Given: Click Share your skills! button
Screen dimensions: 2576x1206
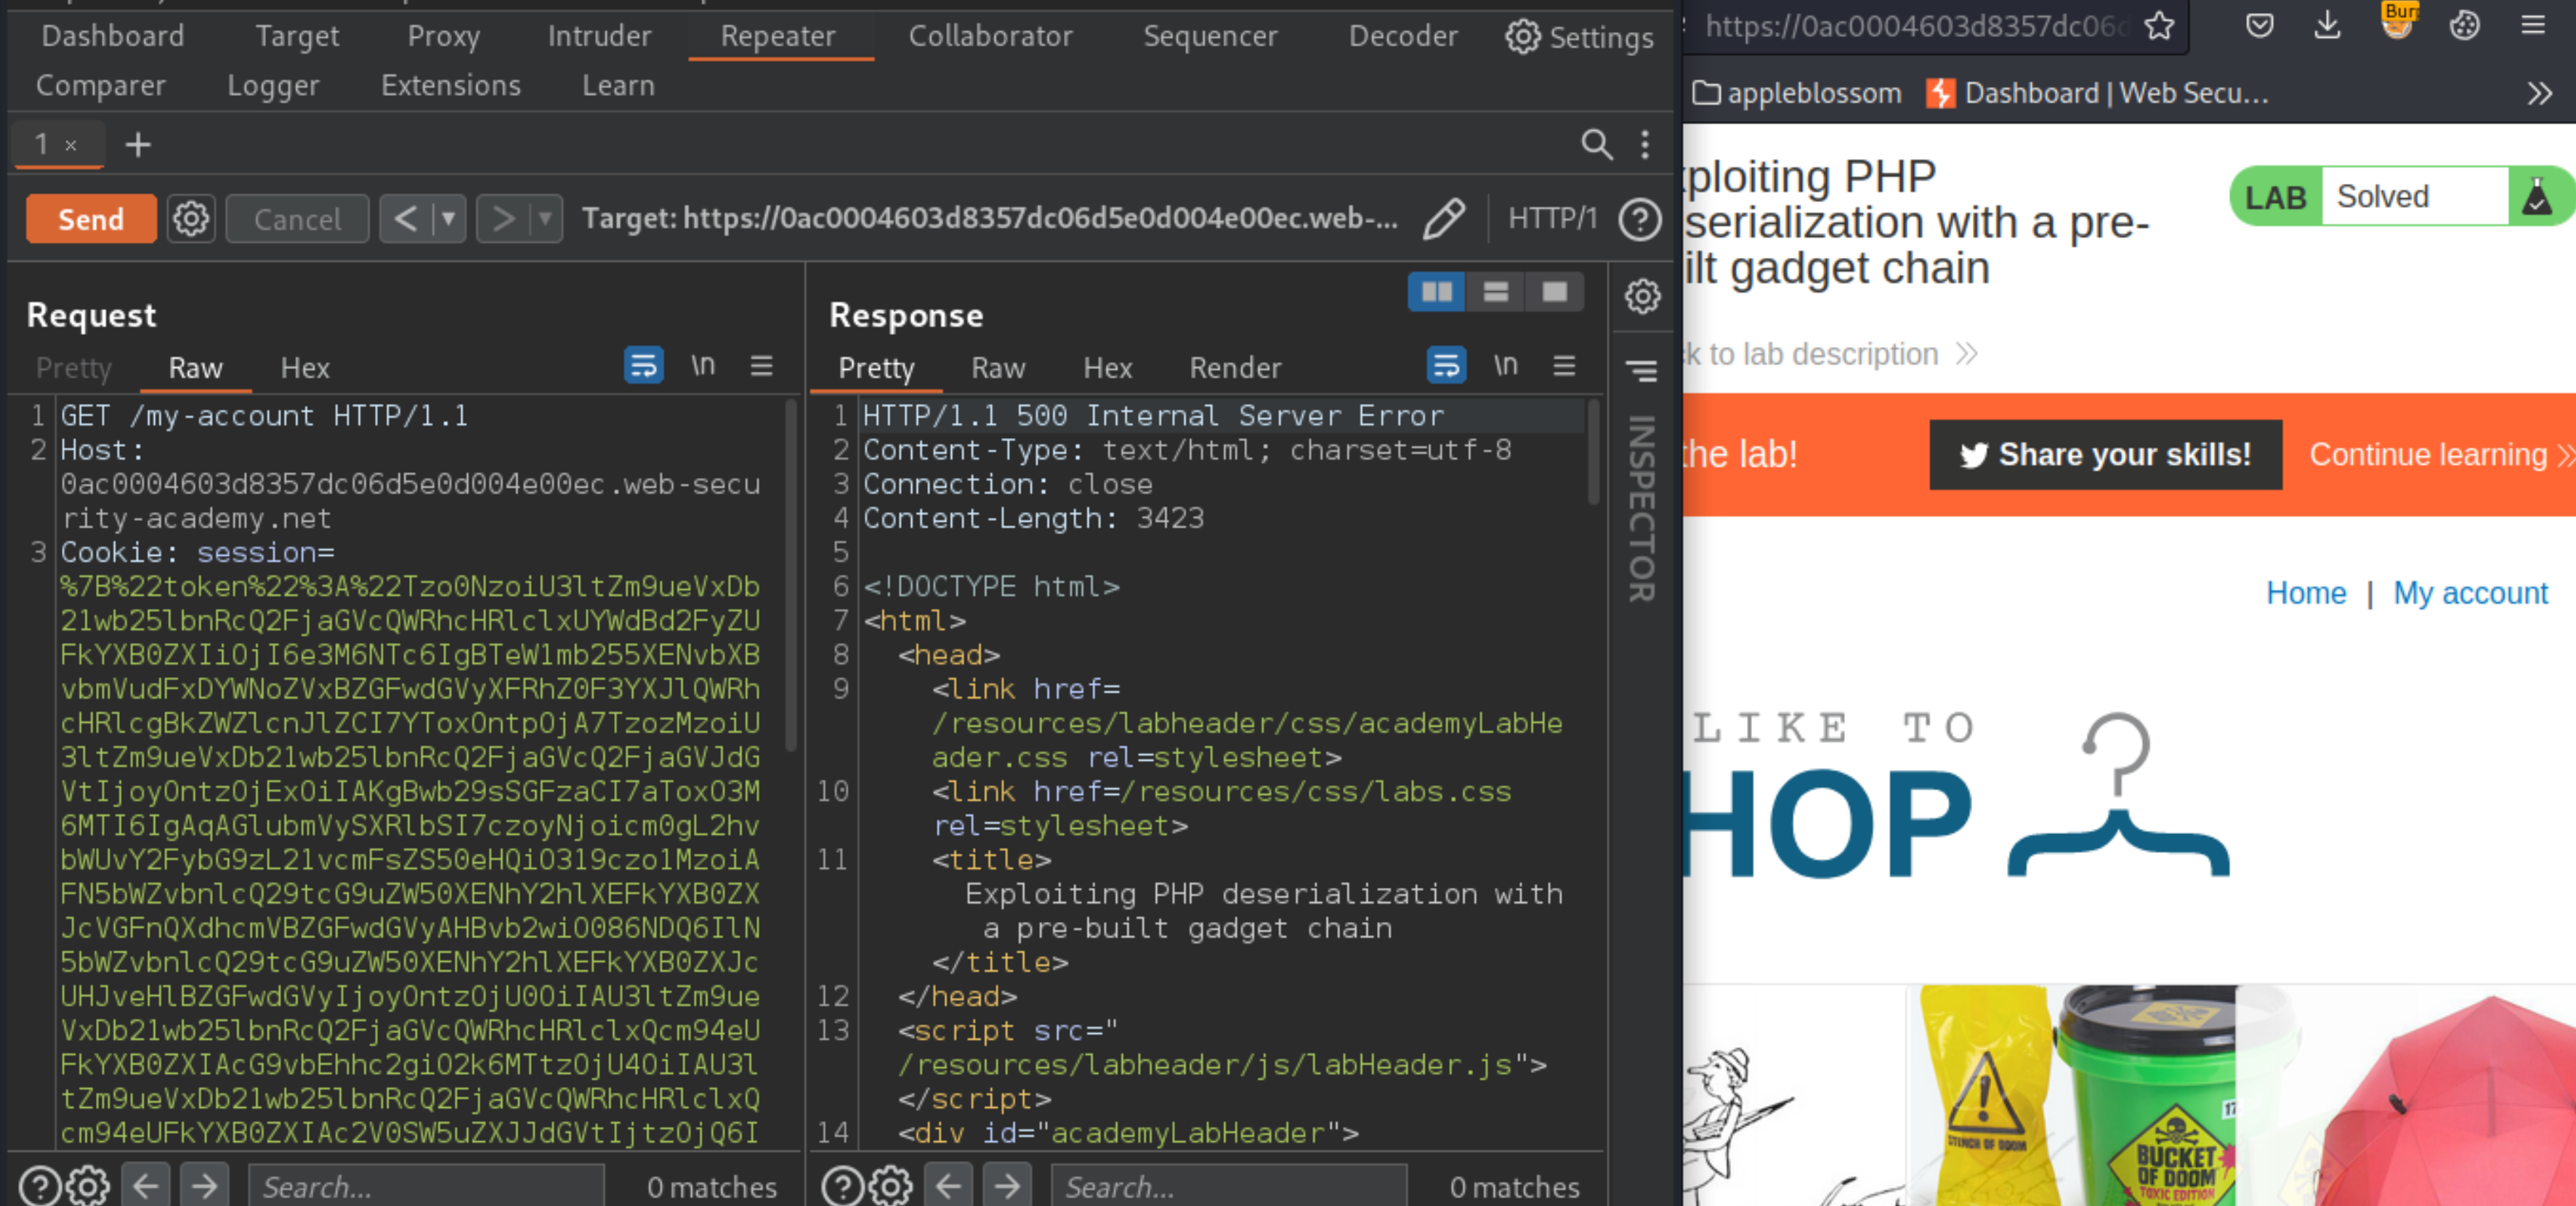Looking at the screenshot, I should click(2106, 455).
